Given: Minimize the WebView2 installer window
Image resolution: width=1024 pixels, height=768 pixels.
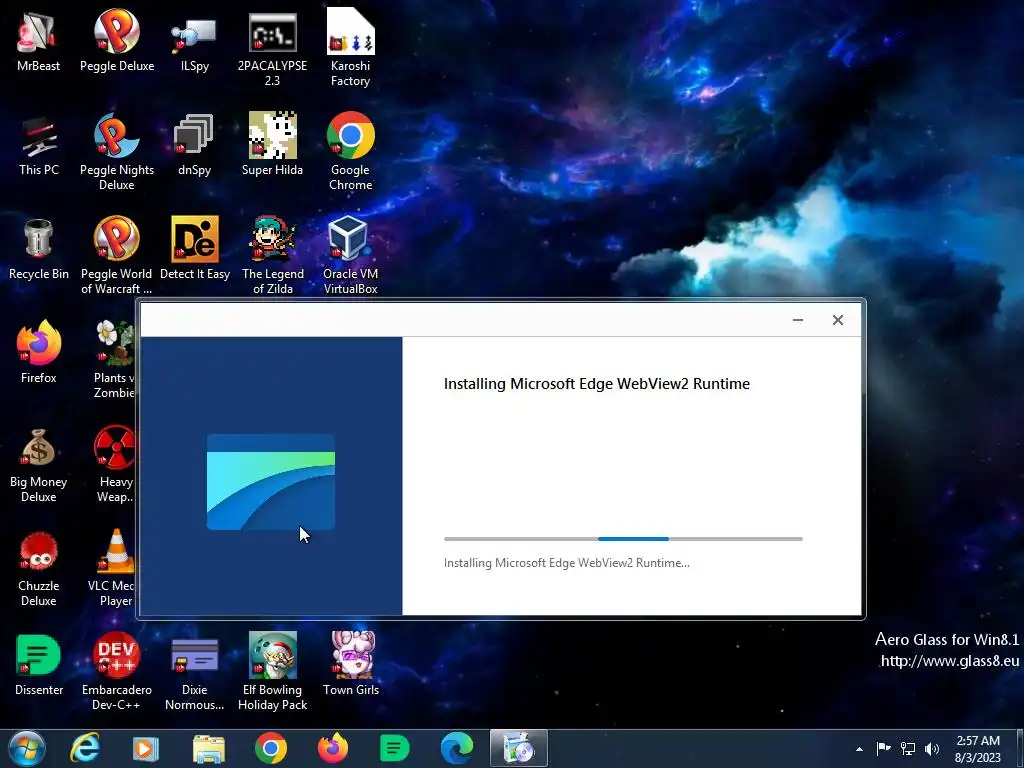Looking at the screenshot, I should click(797, 320).
